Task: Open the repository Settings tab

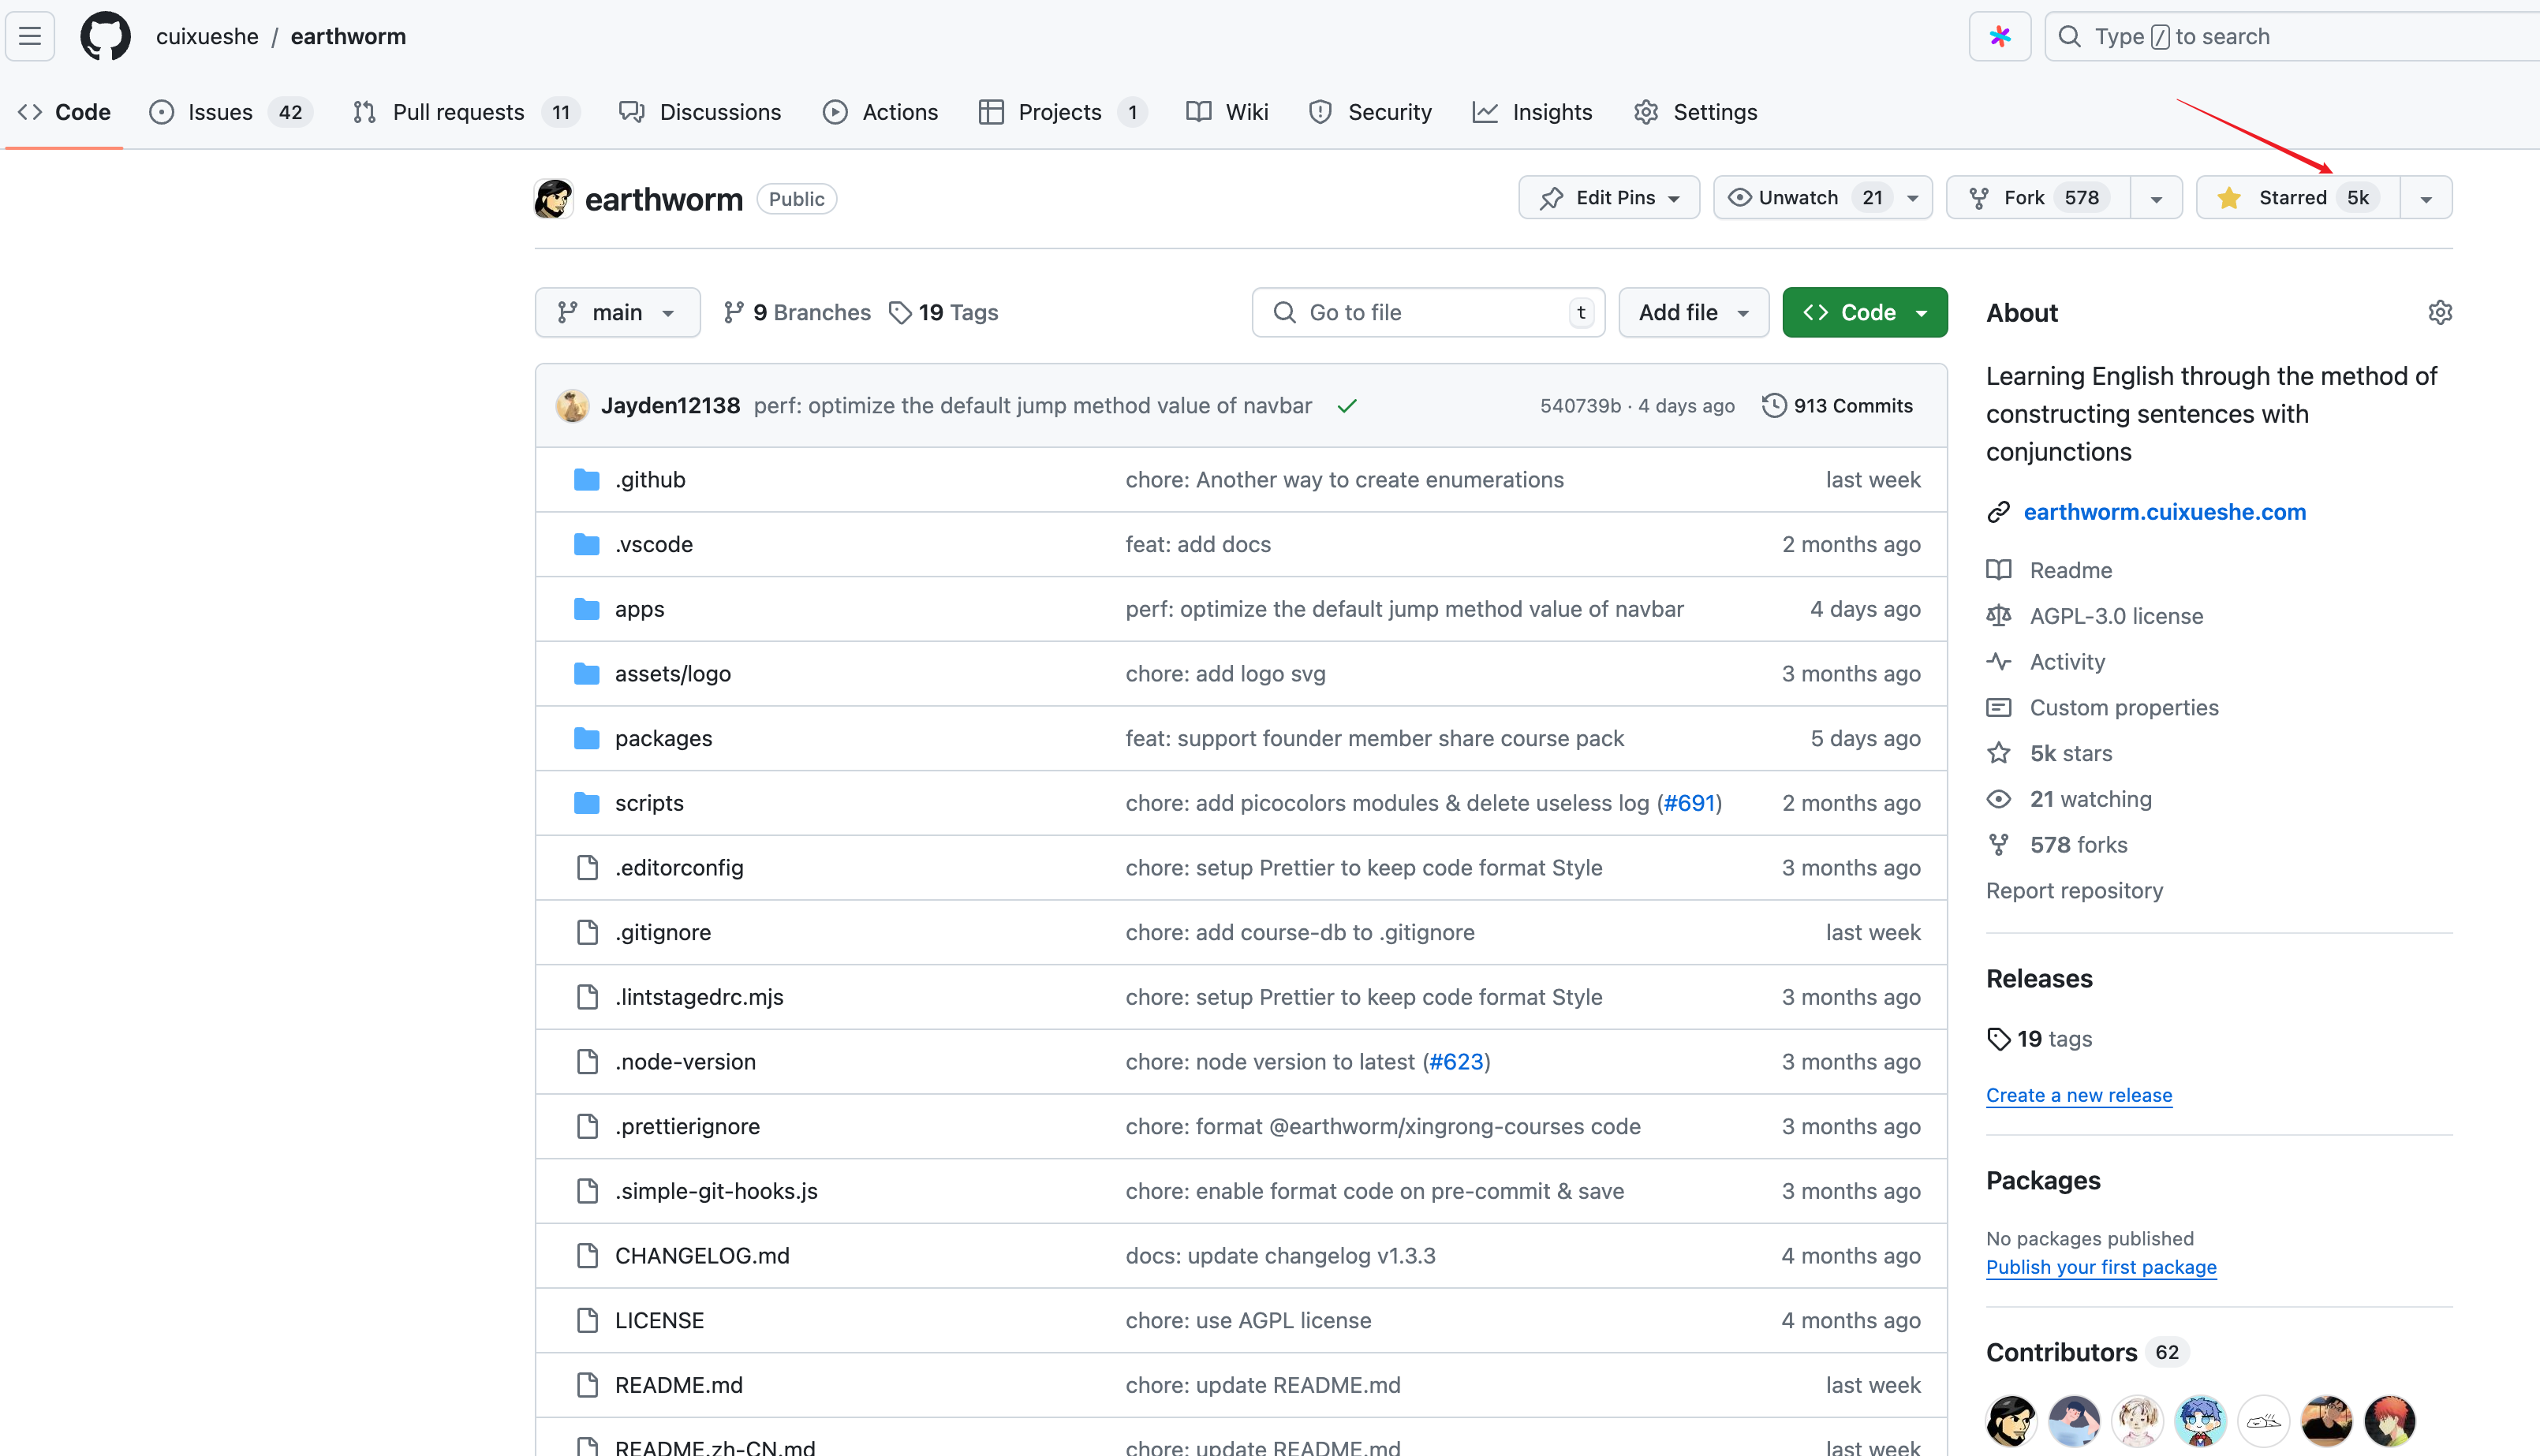Action: pyautogui.click(x=1696, y=112)
